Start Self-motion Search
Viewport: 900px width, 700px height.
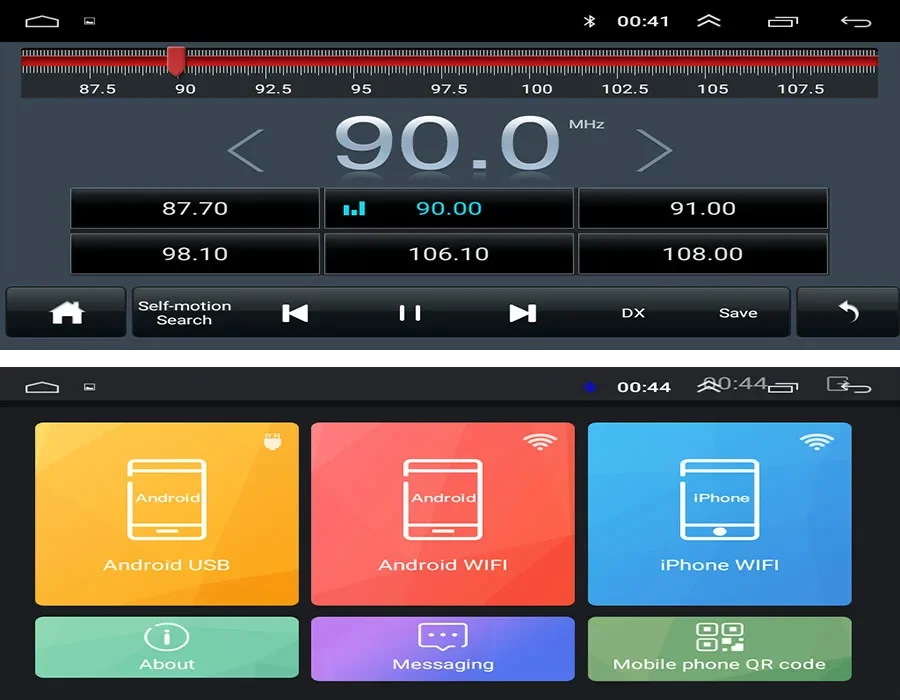[184, 313]
